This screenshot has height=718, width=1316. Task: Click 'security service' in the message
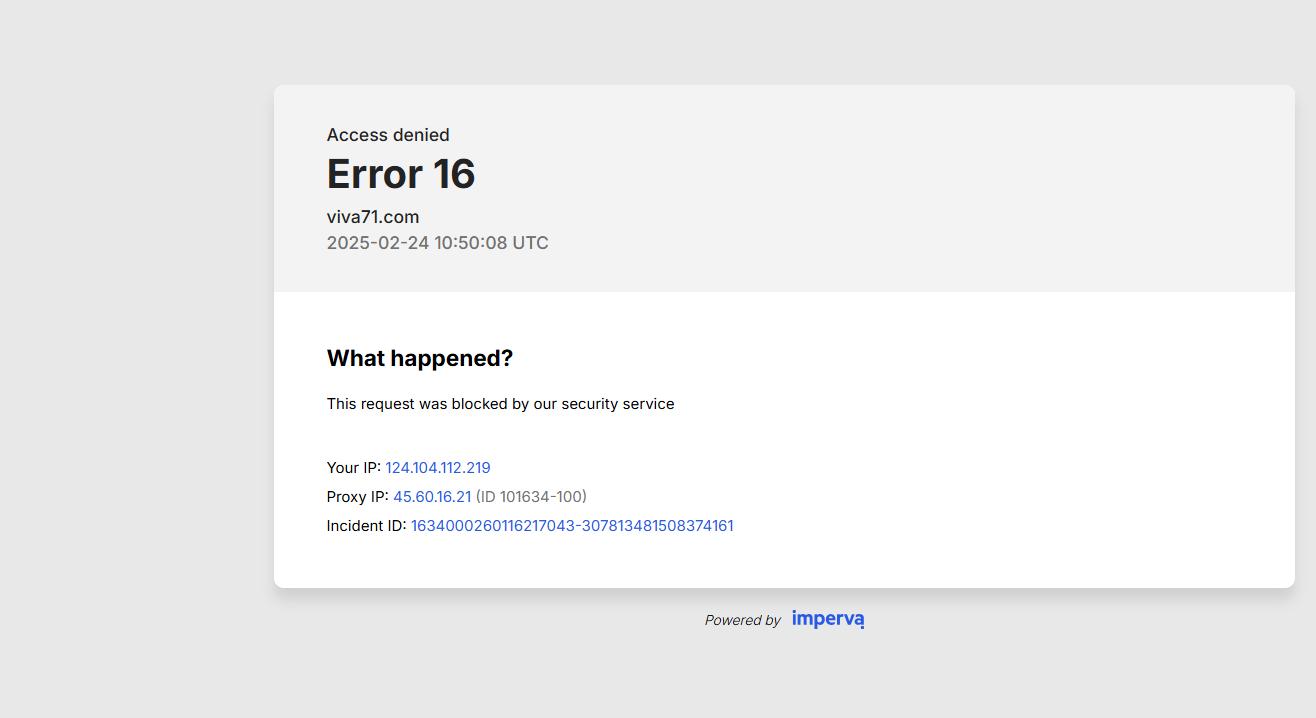point(617,404)
